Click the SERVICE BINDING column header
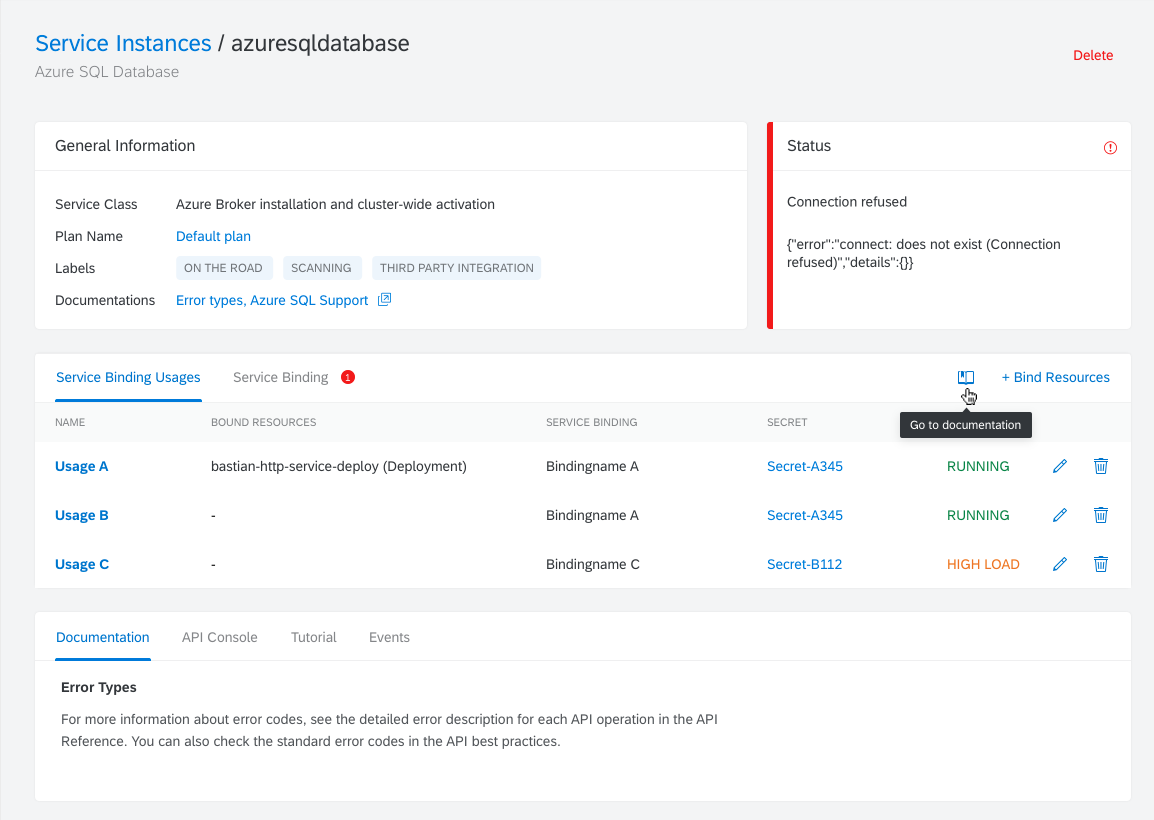1154x820 pixels. [x=592, y=423]
